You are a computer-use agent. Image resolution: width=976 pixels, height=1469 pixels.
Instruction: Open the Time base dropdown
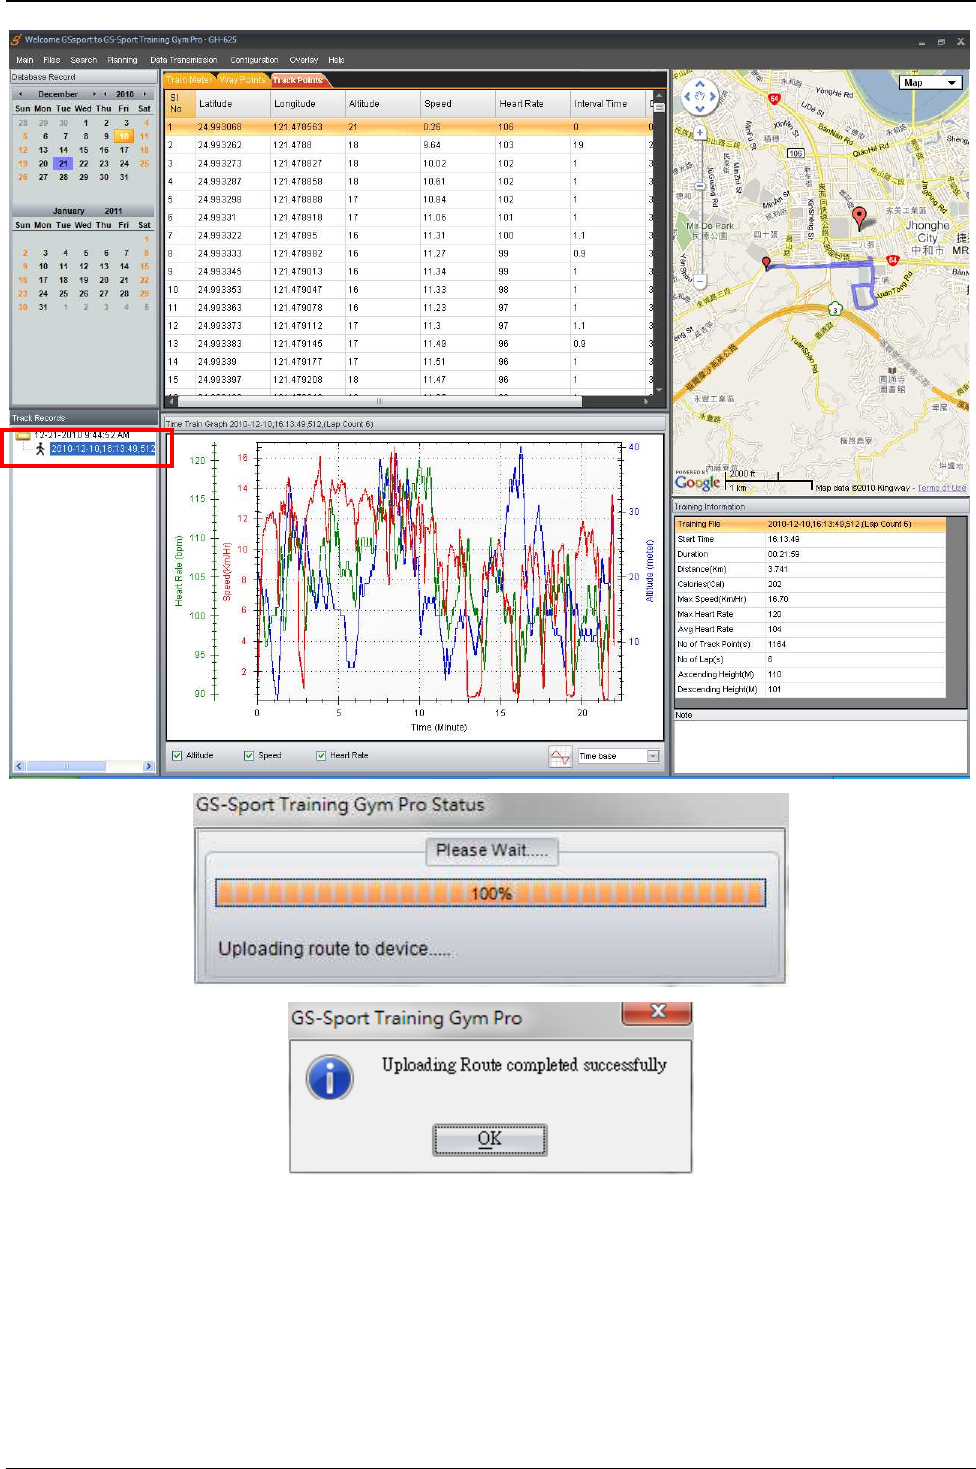[x=619, y=756]
